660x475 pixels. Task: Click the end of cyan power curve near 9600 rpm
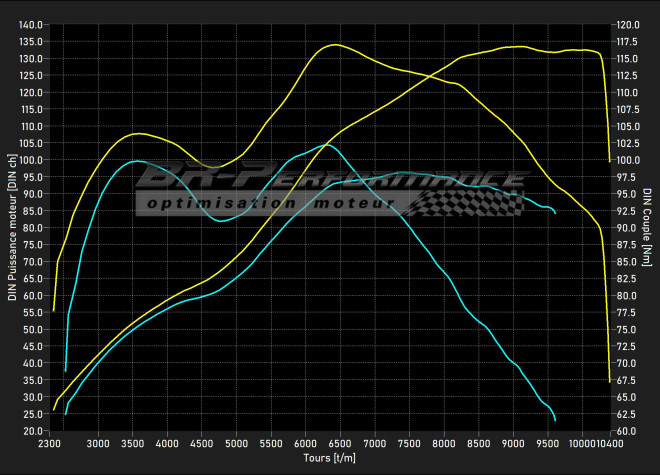coord(555,212)
